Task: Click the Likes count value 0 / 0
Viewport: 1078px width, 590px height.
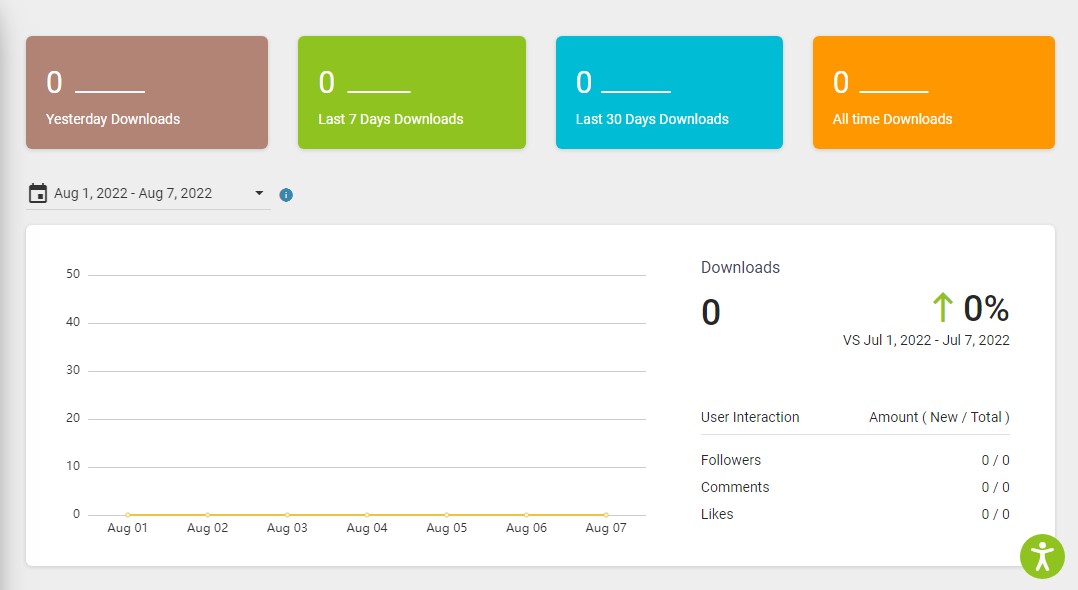Action: point(995,514)
